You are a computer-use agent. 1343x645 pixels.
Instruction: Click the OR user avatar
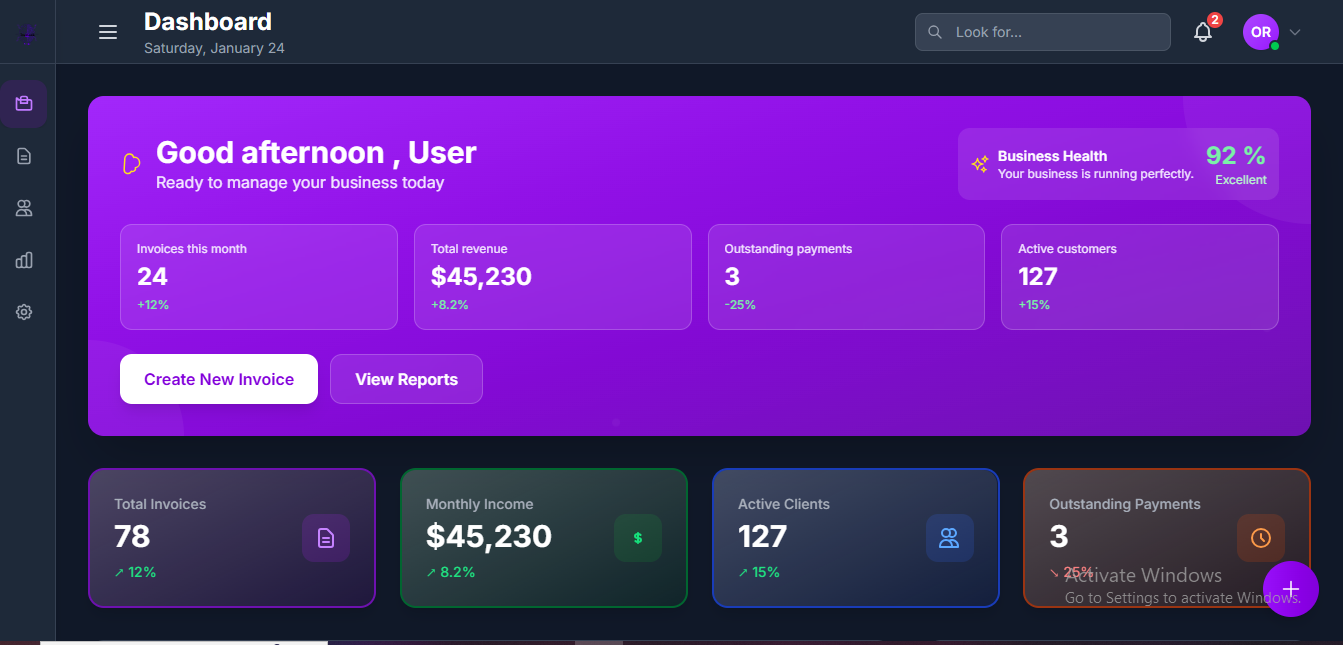[x=1260, y=32]
